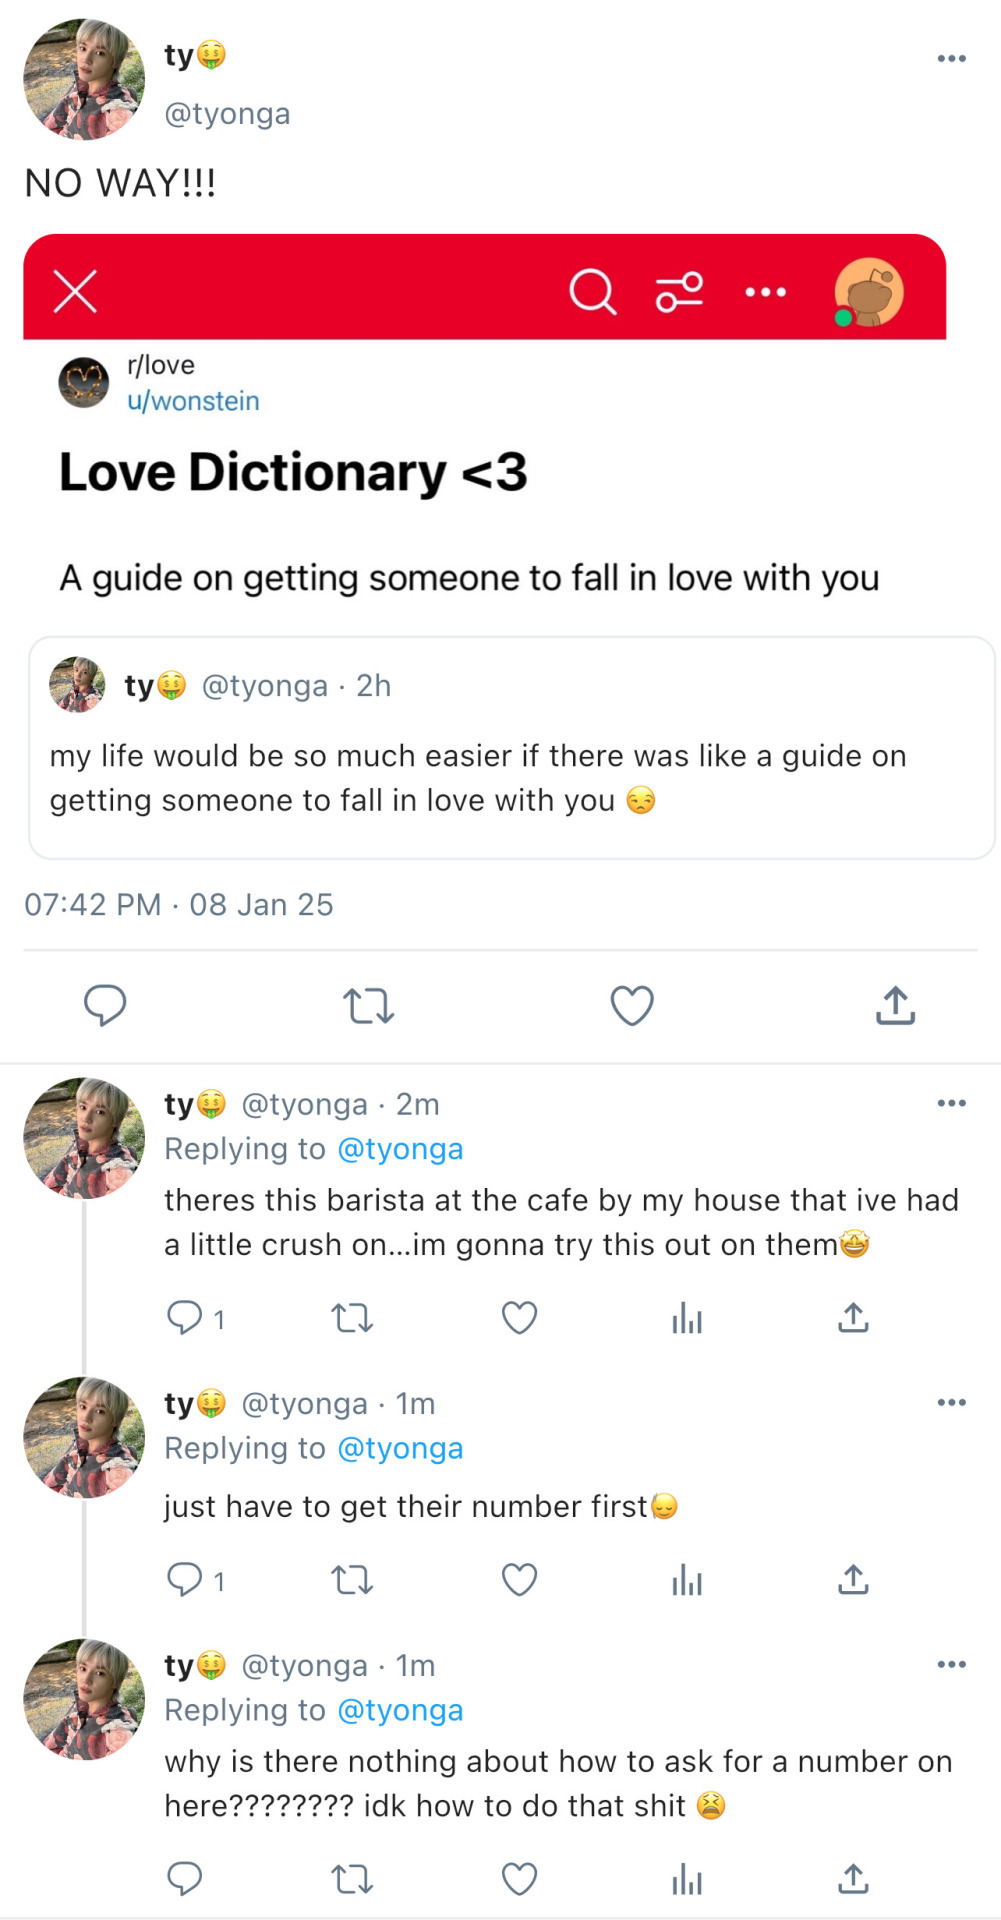The image size is (1001, 1920).
Task: Like the barista crush reply
Action: click(x=519, y=1318)
